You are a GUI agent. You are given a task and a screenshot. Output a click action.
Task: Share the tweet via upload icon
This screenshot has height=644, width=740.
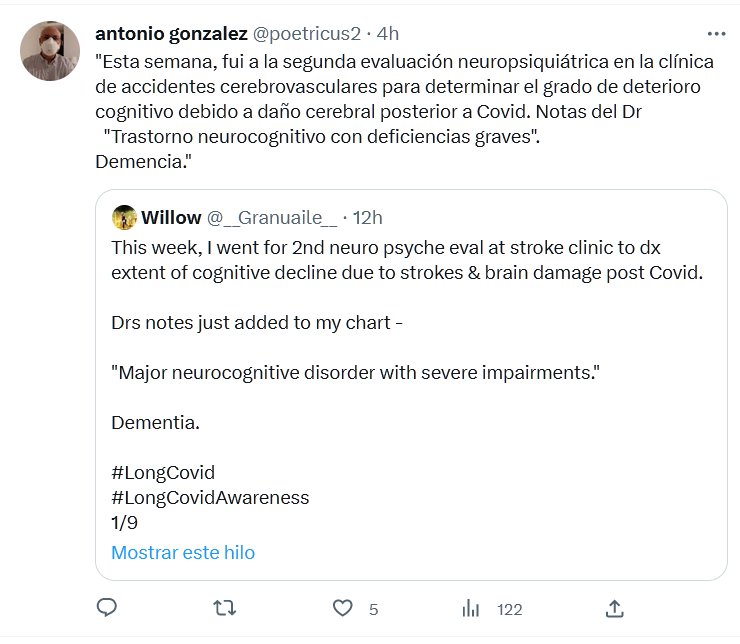click(x=615, y=608)
